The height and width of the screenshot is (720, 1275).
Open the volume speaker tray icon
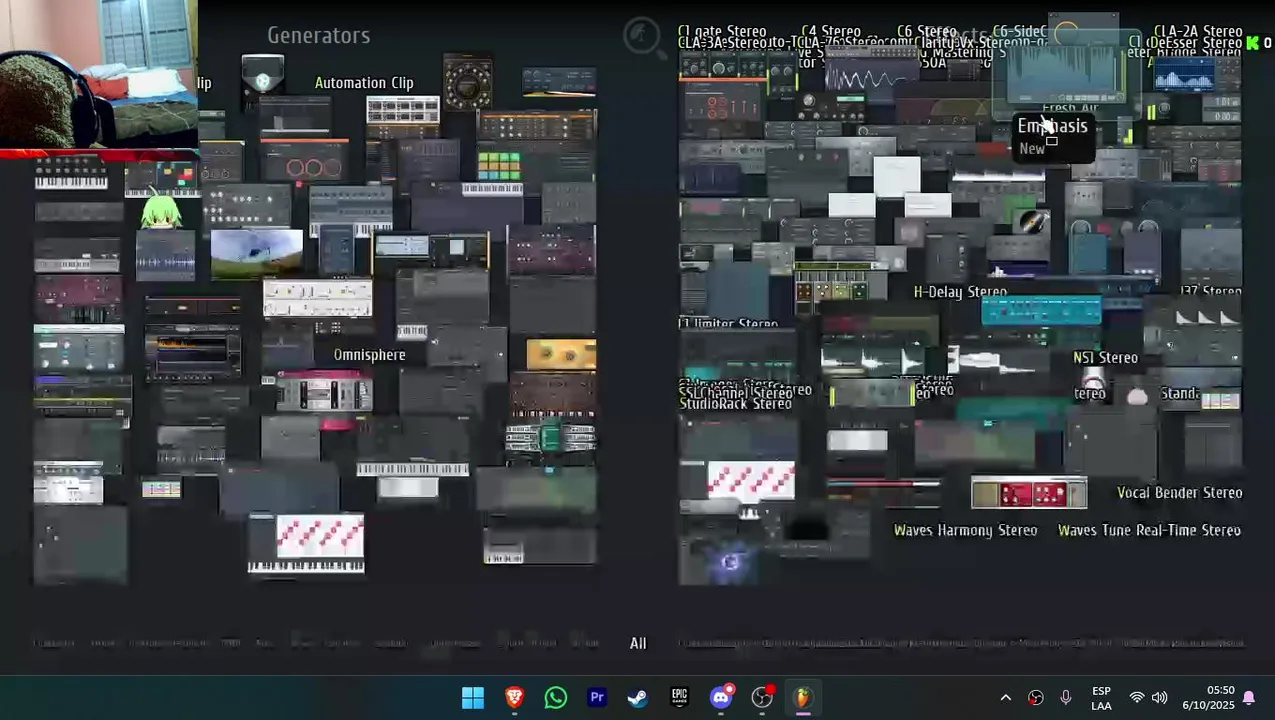pyautogui.click(x=1159, y=698)
